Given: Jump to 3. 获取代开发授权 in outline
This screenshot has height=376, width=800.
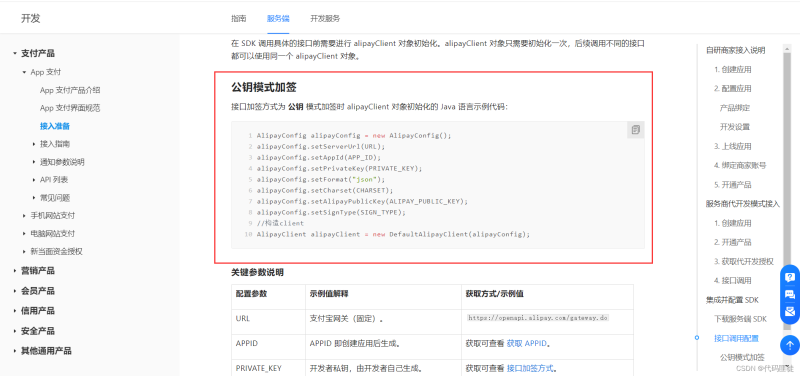Looking at the screenshot, I should pyautogui.click(x=743, y=261).
